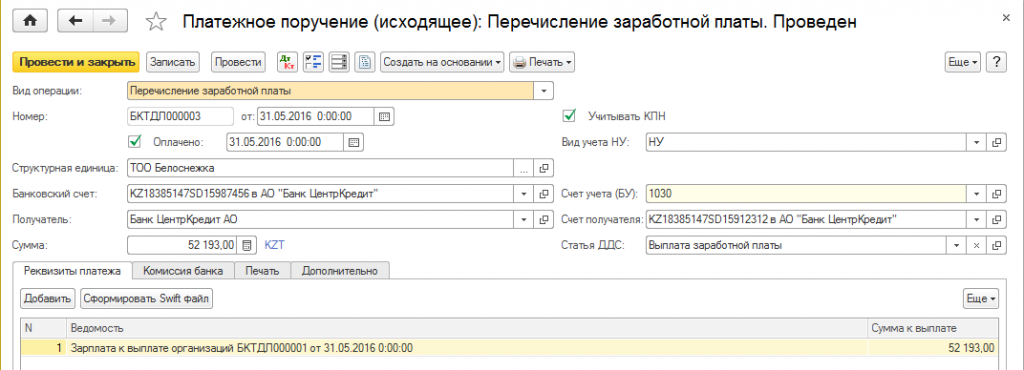
Task: Add document to favorites star
Action: coord(155,22)
